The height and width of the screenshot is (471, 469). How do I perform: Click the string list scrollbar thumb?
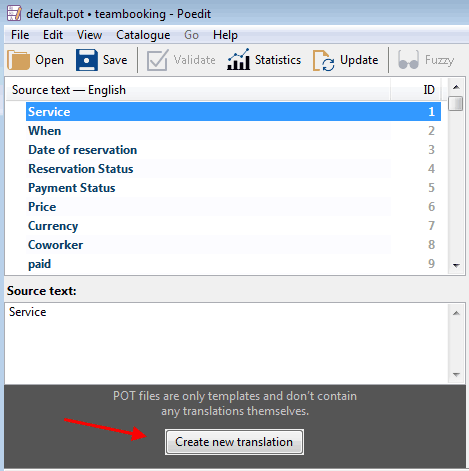coord(456,103)
